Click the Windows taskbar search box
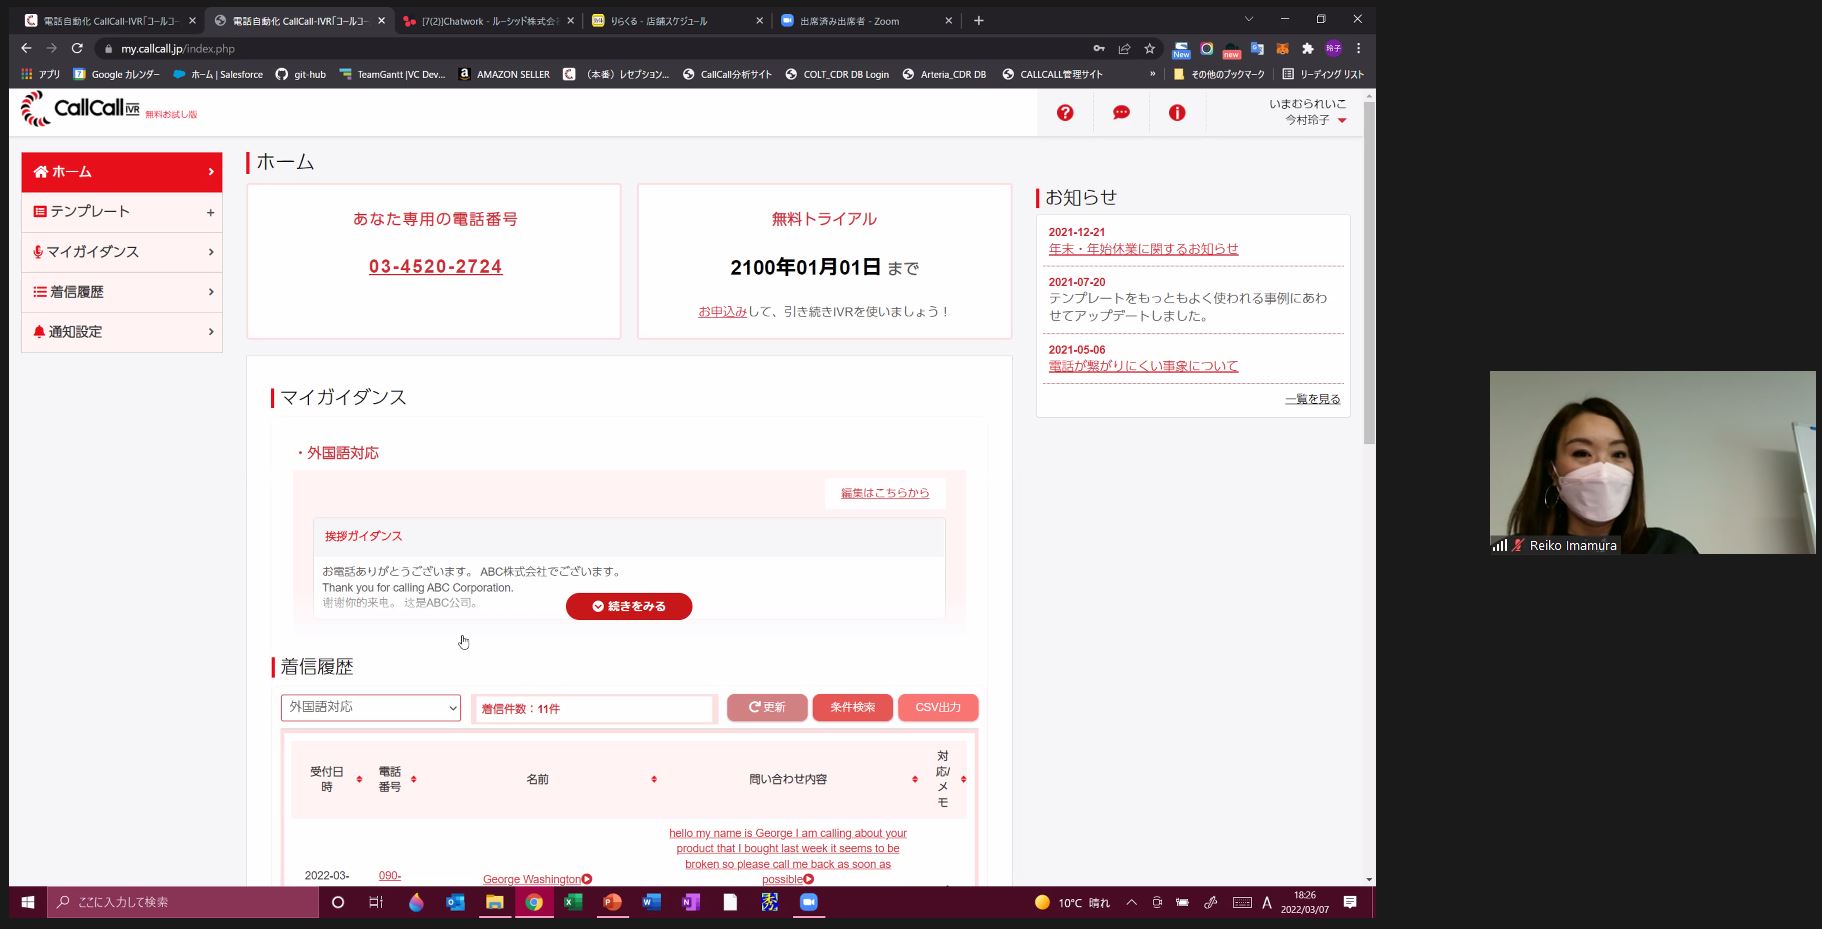The image size is (1822, 929). 183,902
